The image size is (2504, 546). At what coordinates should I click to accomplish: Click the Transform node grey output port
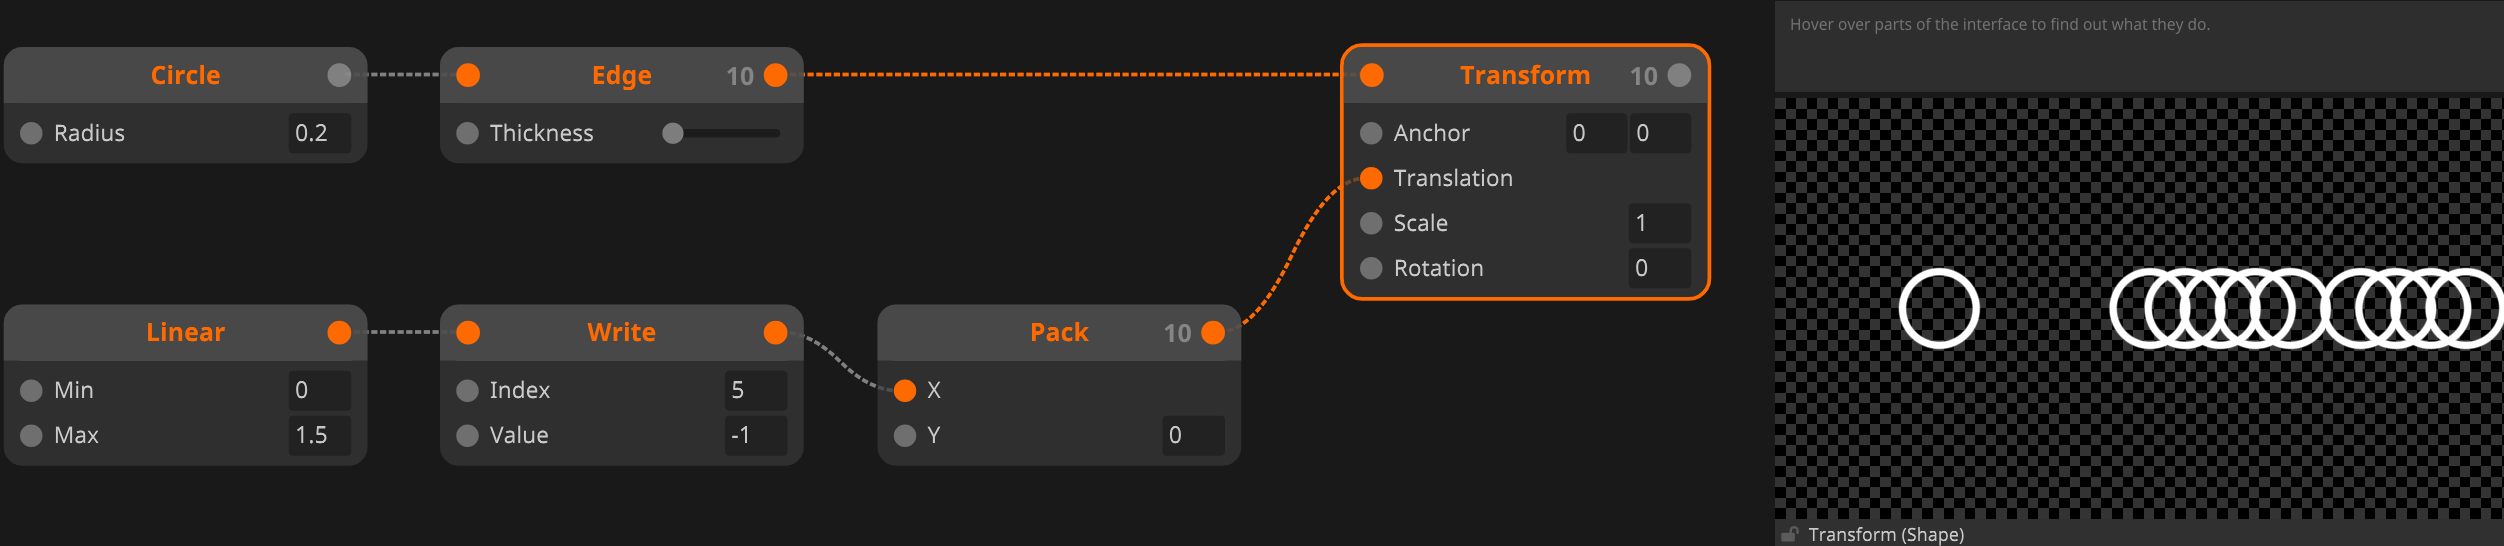click(x=1680, y=75)
